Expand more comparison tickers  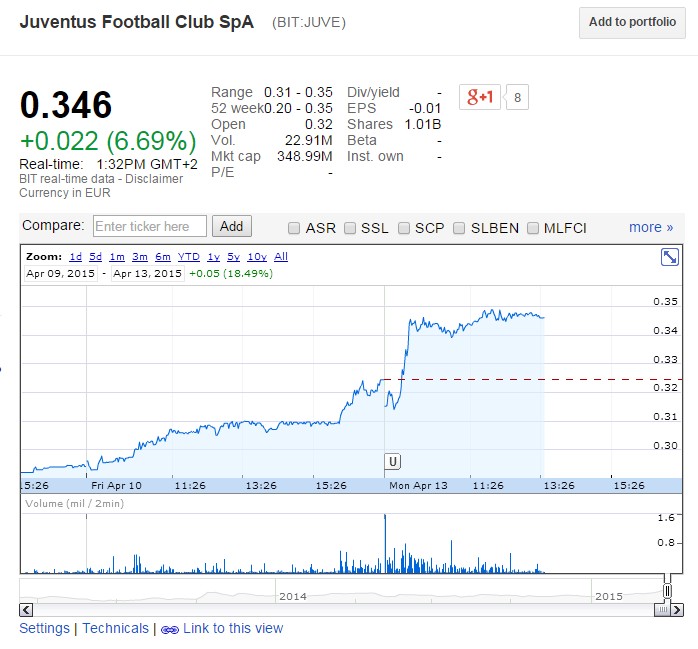click(651, 227)
